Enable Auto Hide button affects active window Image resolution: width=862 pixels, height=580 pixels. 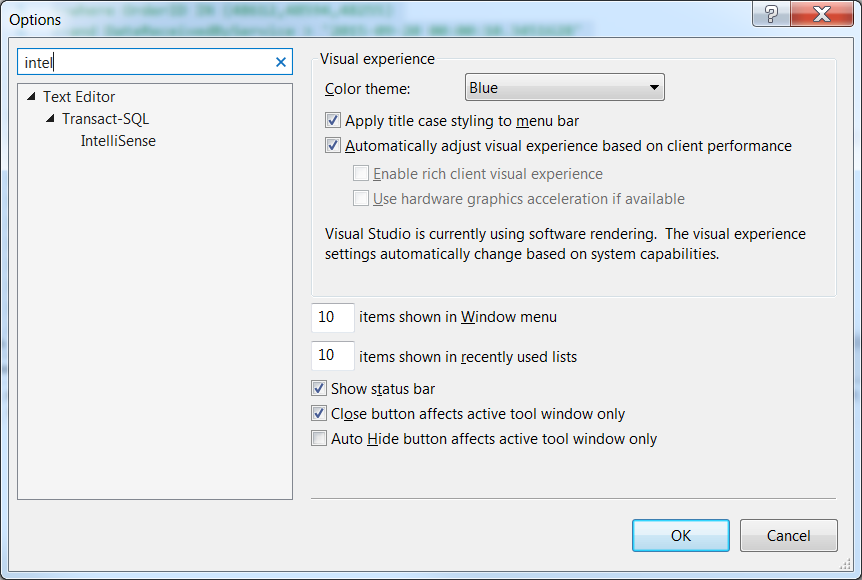coord(319,439)
